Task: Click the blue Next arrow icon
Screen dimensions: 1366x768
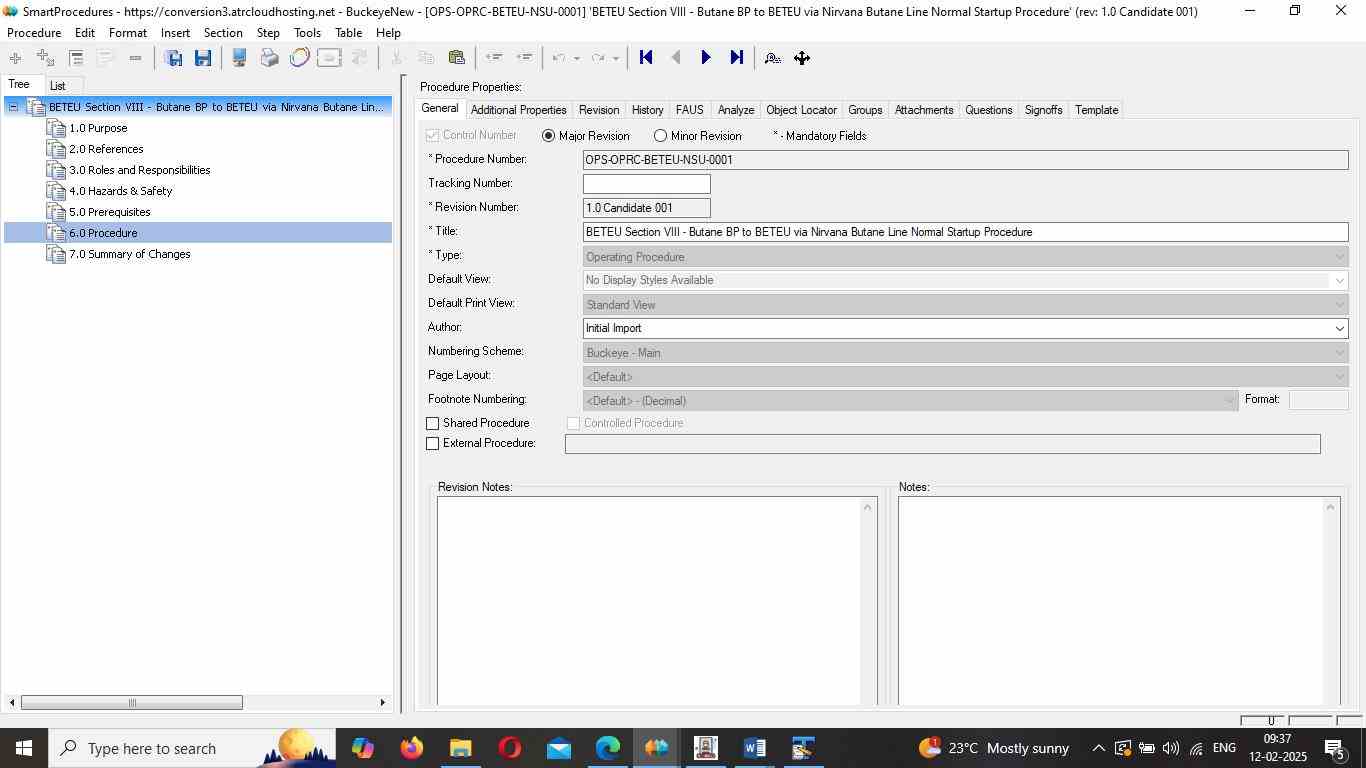Action: [706, 58]
